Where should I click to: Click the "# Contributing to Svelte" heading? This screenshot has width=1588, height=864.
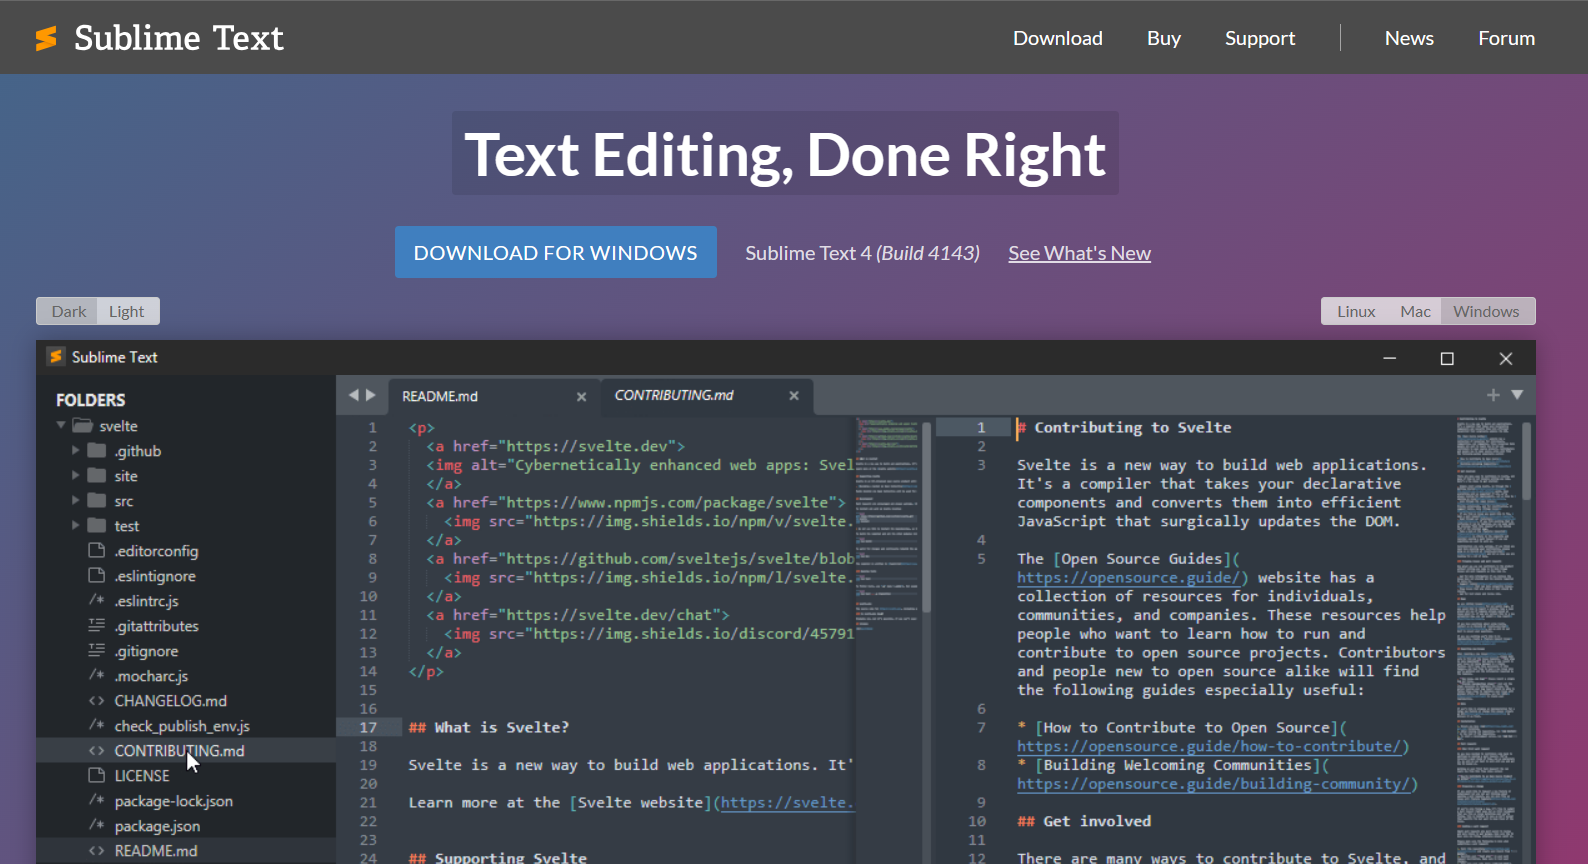pos(1124,427)
